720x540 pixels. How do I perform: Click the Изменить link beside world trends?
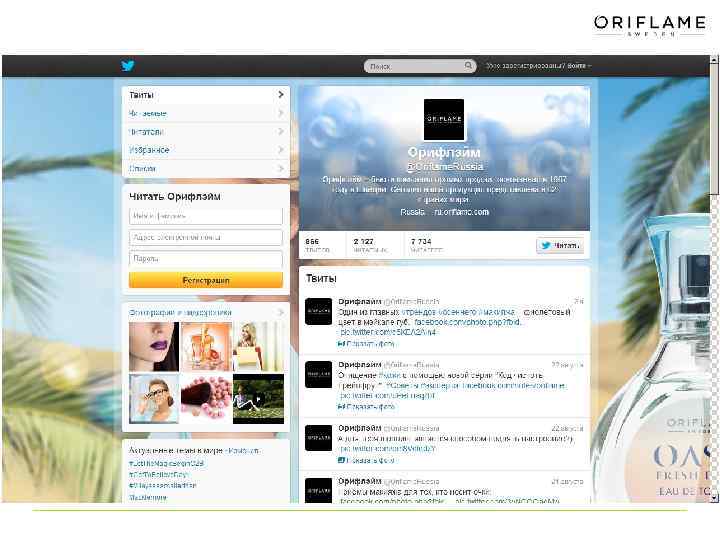pyautogui.click(x=244, y=451)
